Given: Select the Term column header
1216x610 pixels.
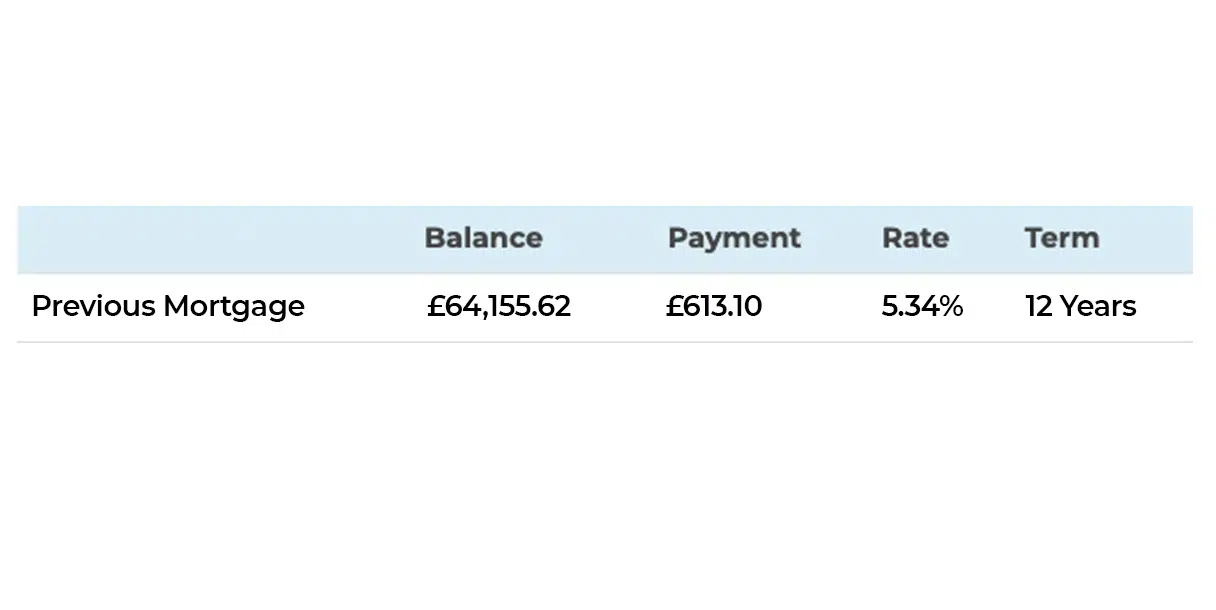Looking at the screenshot, I should (x=1061, y=238).
